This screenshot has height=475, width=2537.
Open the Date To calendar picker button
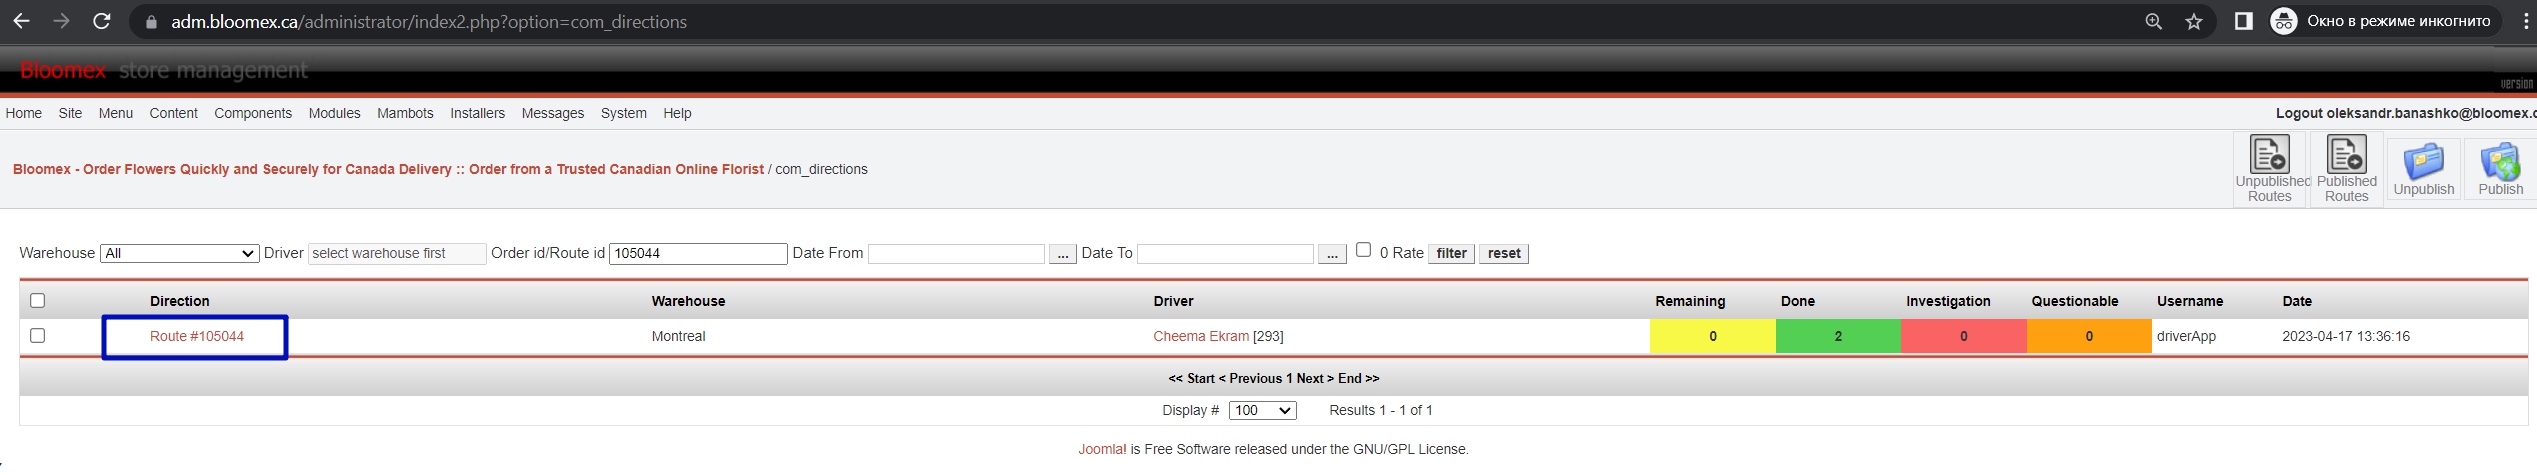coord(1331,254)
